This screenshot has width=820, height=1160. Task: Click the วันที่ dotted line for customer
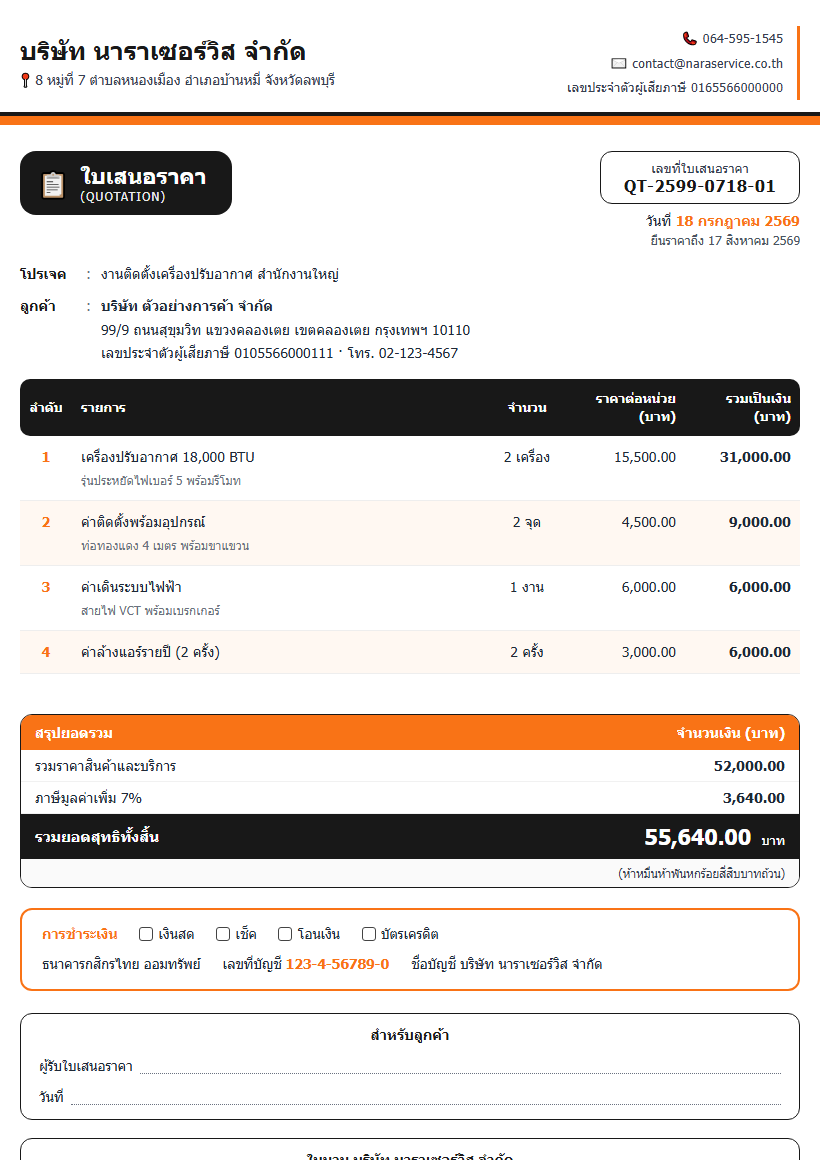point(426,1098)
